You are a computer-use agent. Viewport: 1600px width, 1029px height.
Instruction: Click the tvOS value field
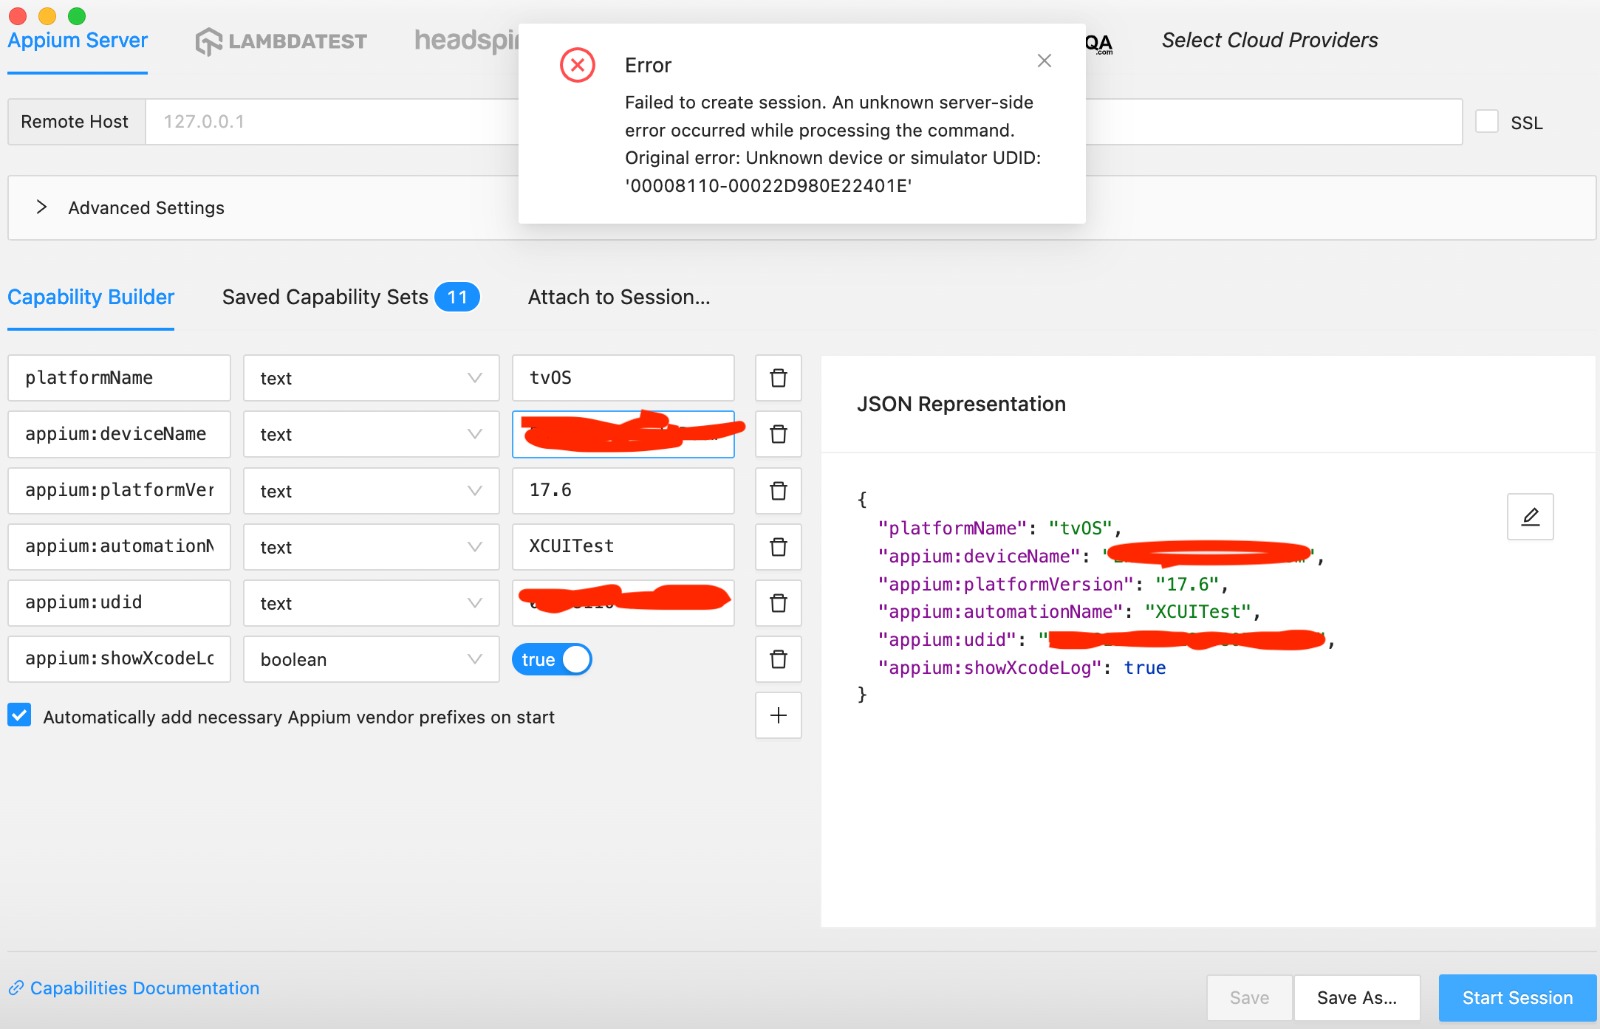(623, 378)
